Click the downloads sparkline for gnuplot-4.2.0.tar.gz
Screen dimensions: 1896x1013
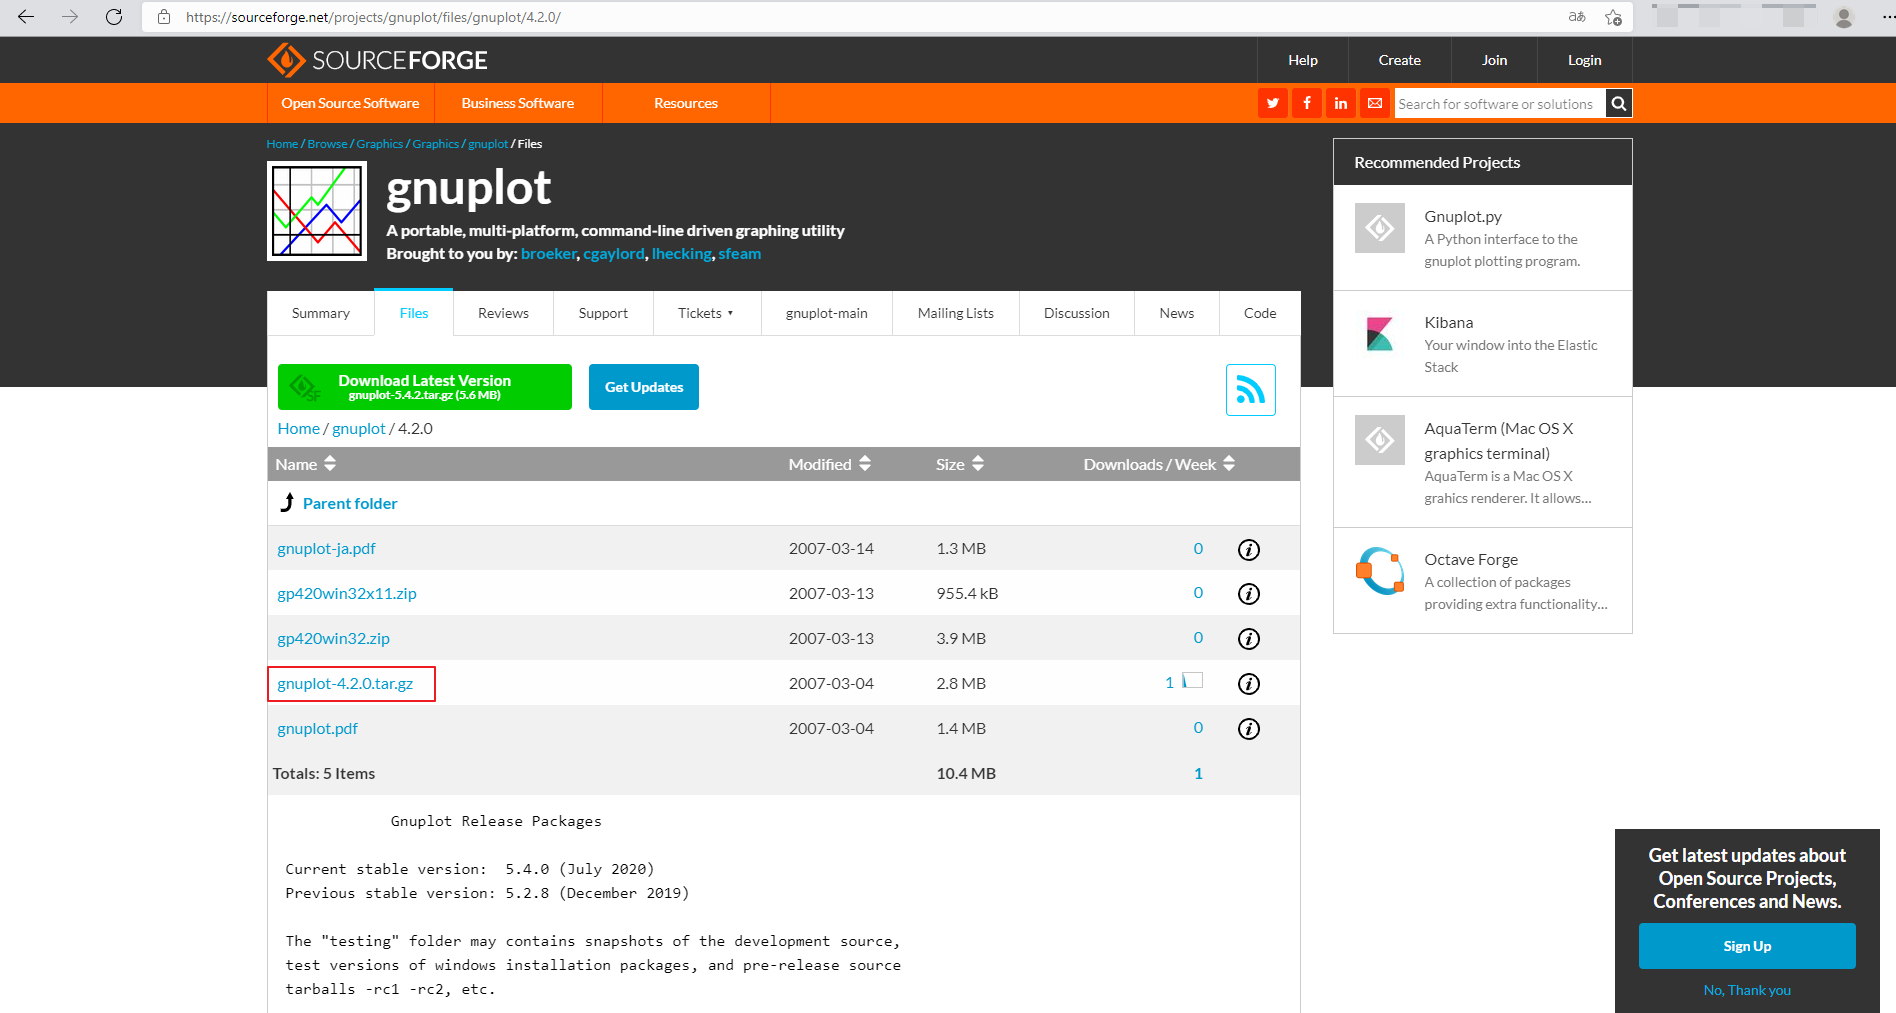(1192, 680)
